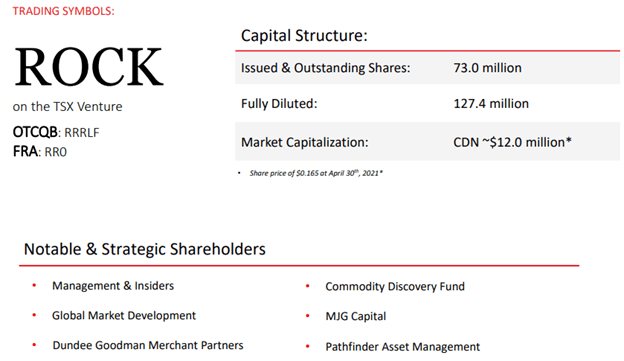Image resolution: width=624 pixels, height=361 pixels.
Task: Click the 127.4 million value
Action: tap(491, 104)
